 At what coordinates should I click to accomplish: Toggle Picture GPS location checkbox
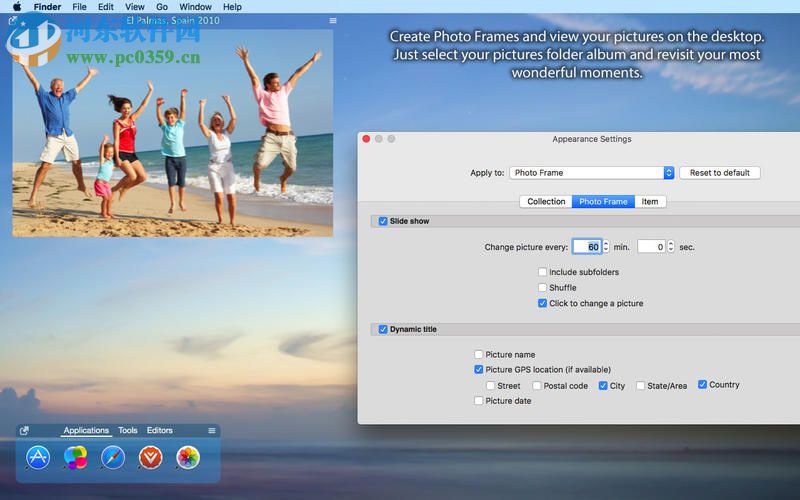pyautogui.click(x=479, y=369)
